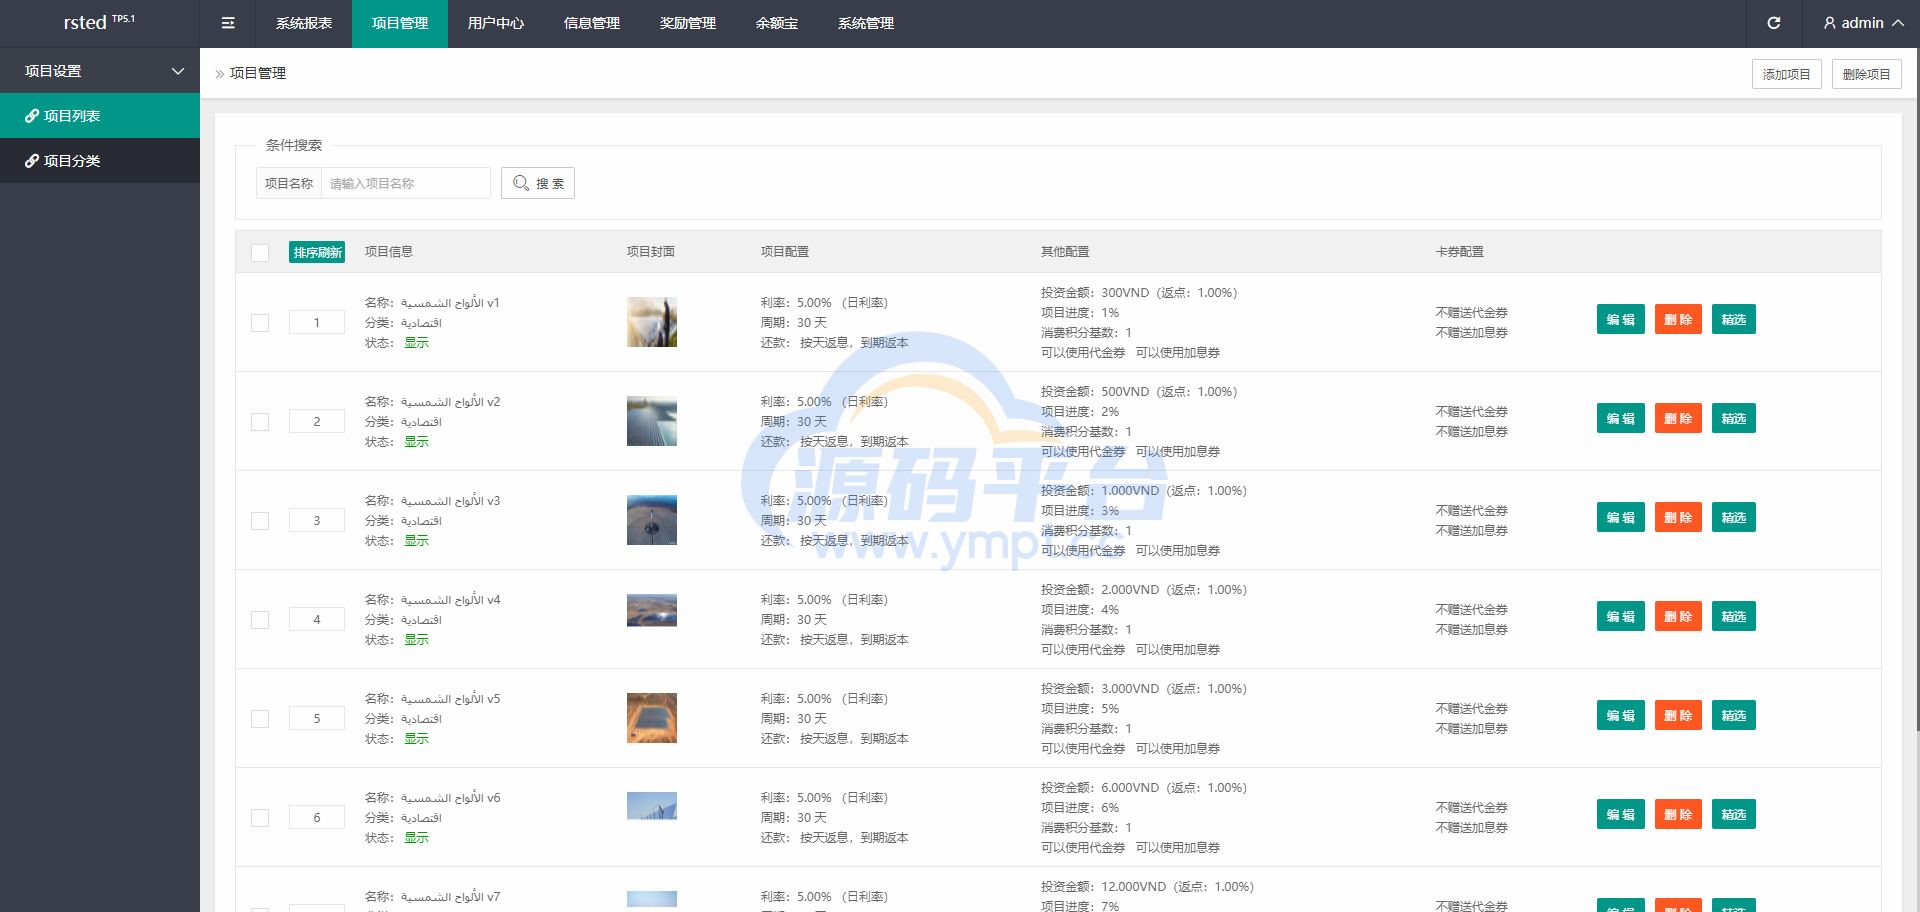Screen dimensions: 1920x912
Task: Open cover thumbnail of project v5
Action: pyautogui.click(x=652, y=718)
